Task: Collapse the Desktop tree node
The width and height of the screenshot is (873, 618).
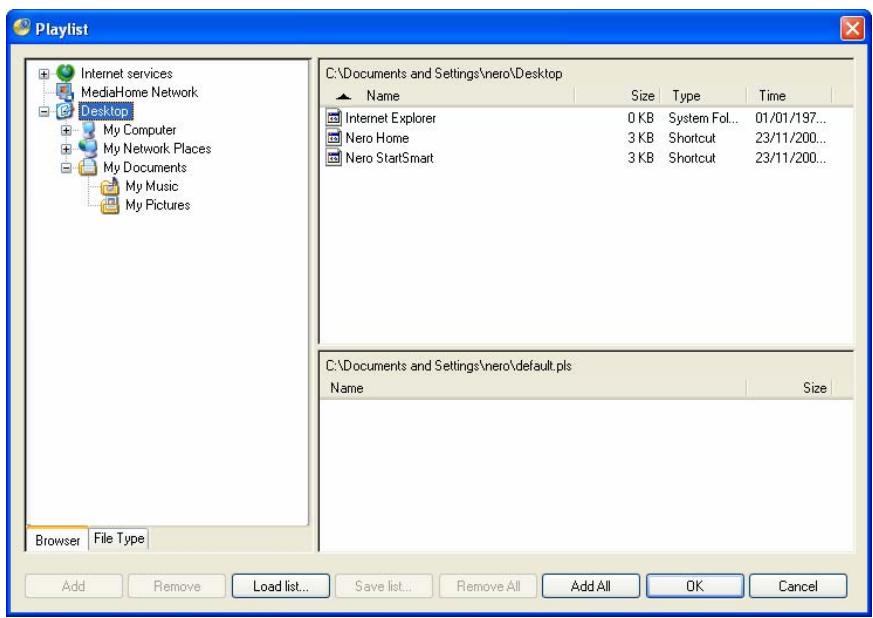Action: pyautogui.click(x=44, y=111)
